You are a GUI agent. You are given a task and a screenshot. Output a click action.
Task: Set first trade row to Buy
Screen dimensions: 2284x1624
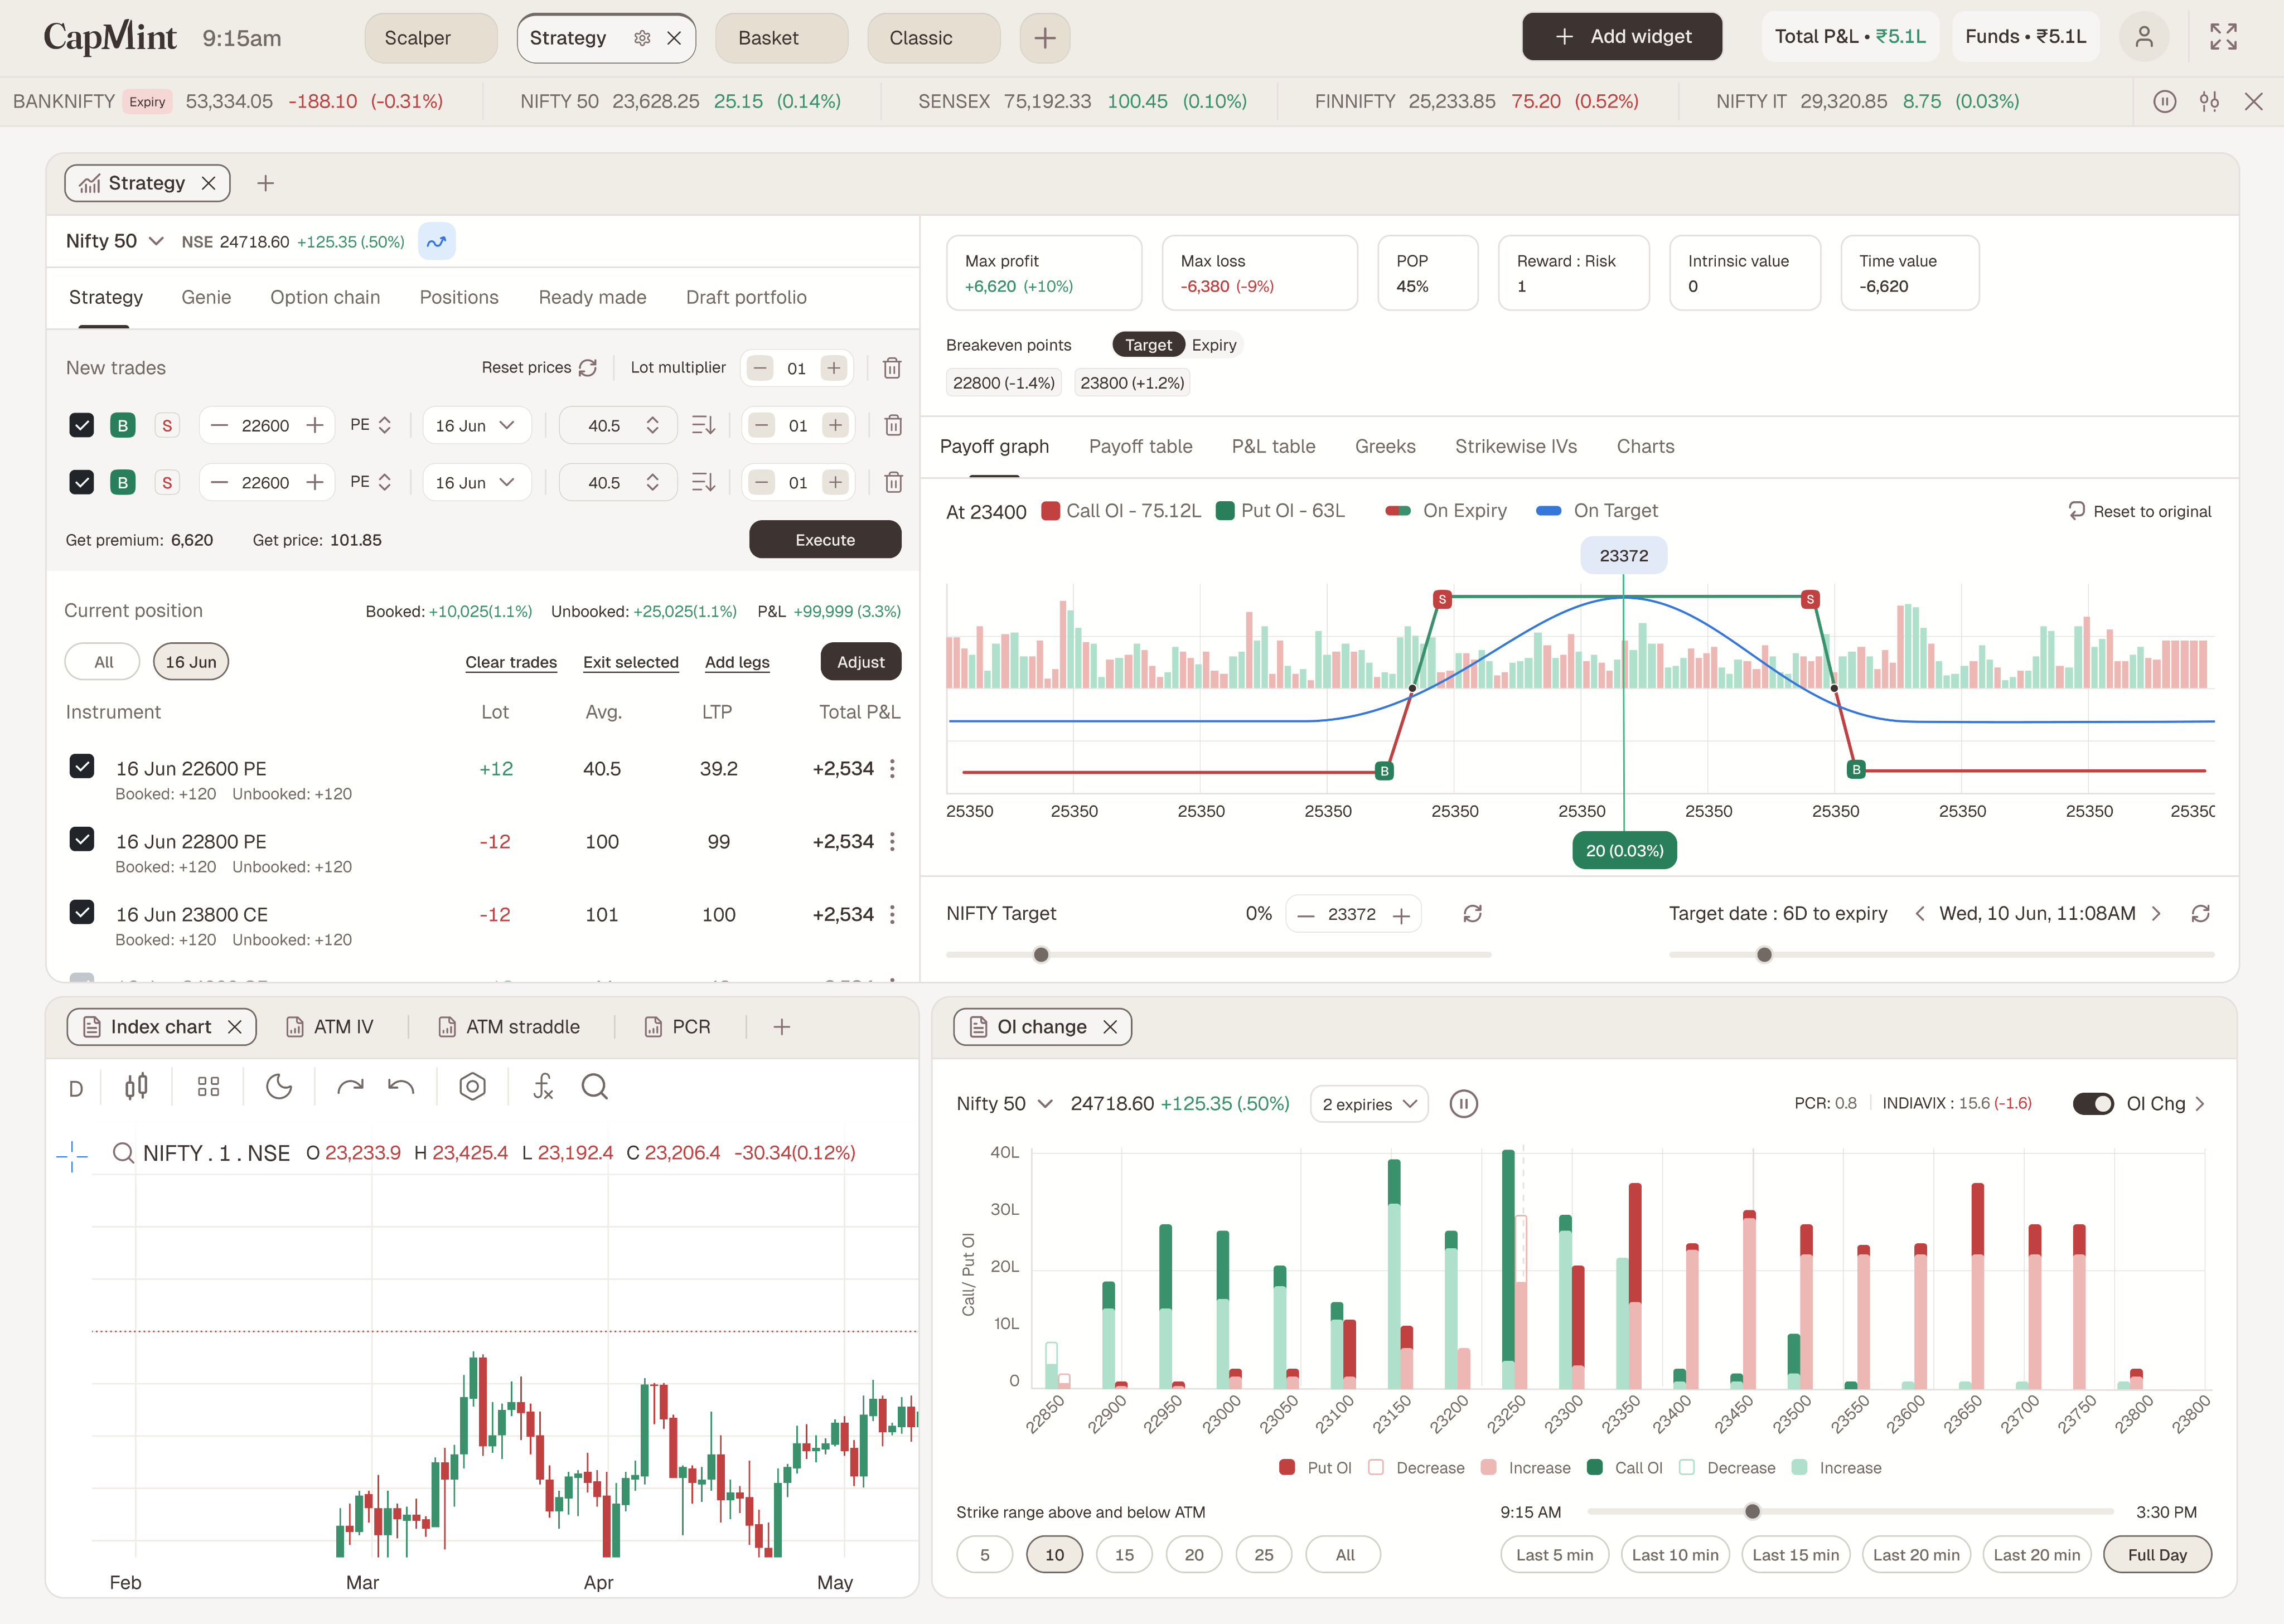click(122, 425)
